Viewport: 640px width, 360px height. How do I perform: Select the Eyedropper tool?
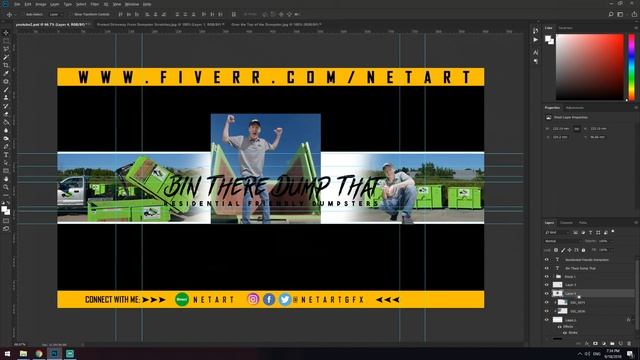coord(6,73)
